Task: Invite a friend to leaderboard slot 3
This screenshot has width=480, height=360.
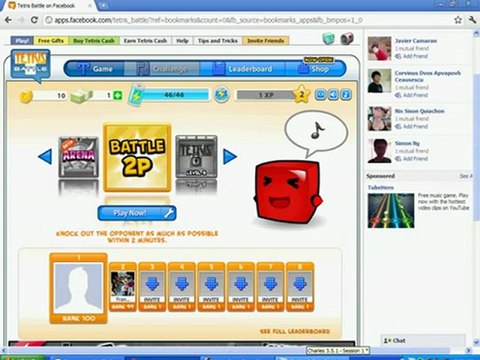Action: click(152, 287)
